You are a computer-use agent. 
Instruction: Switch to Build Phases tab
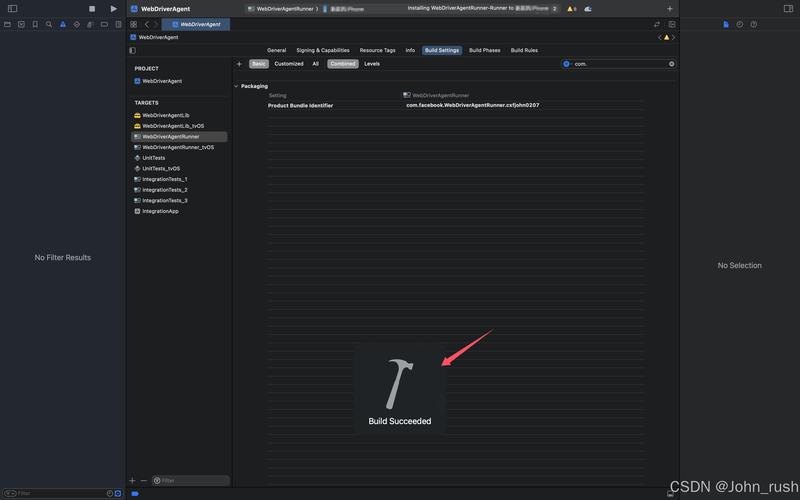click(x=485, y=51)
